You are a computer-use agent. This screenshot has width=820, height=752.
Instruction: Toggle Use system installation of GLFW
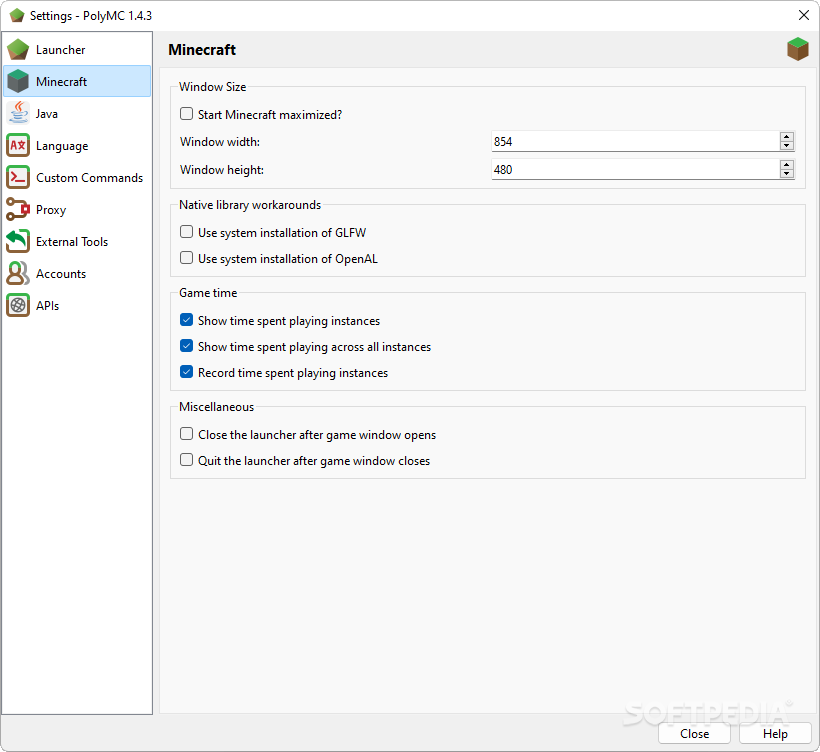186,232
